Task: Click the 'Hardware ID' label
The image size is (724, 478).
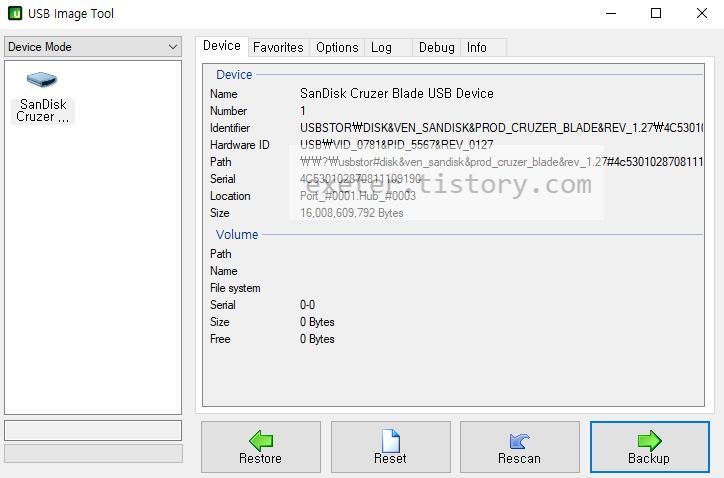Action: coord(240,145)
